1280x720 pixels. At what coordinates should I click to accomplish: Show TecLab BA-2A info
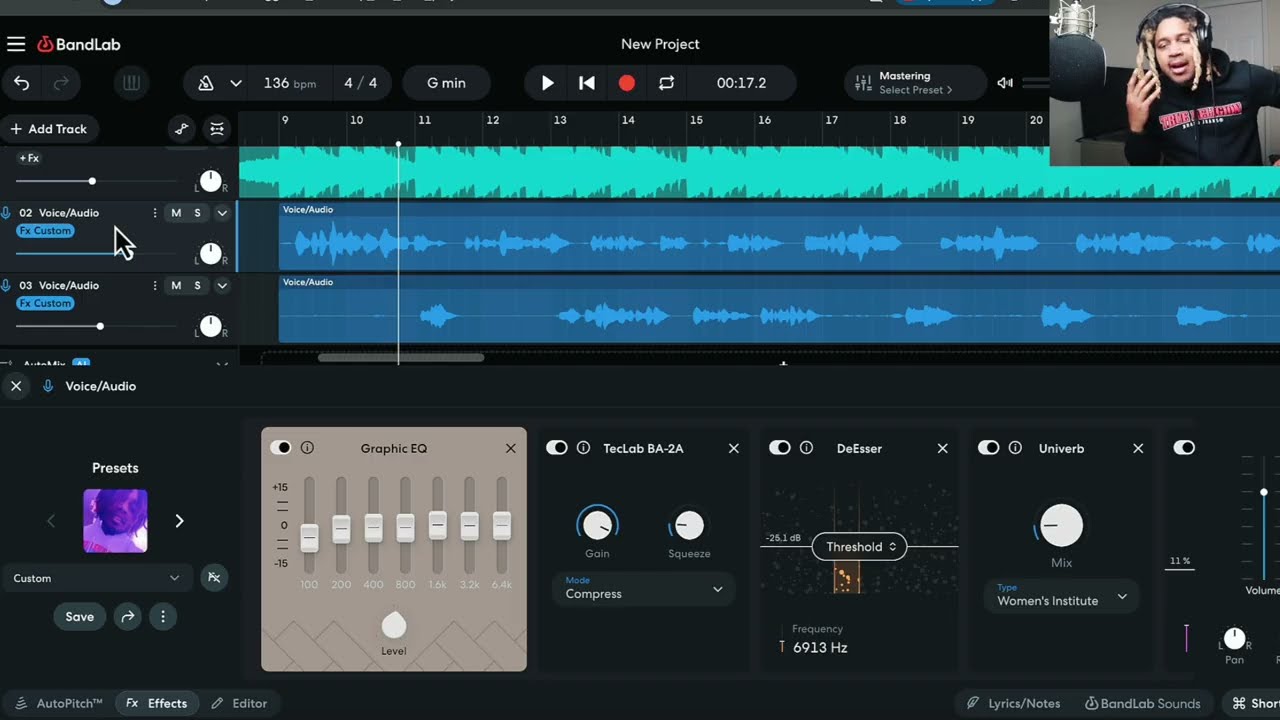pos(583,448)
